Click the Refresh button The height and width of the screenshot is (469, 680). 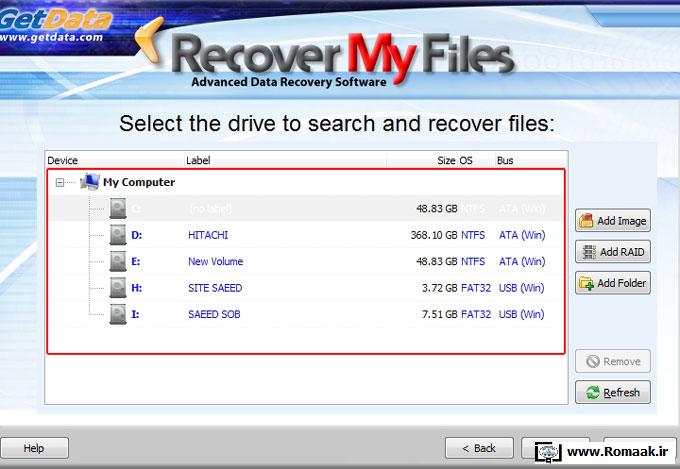coord(613,392)
